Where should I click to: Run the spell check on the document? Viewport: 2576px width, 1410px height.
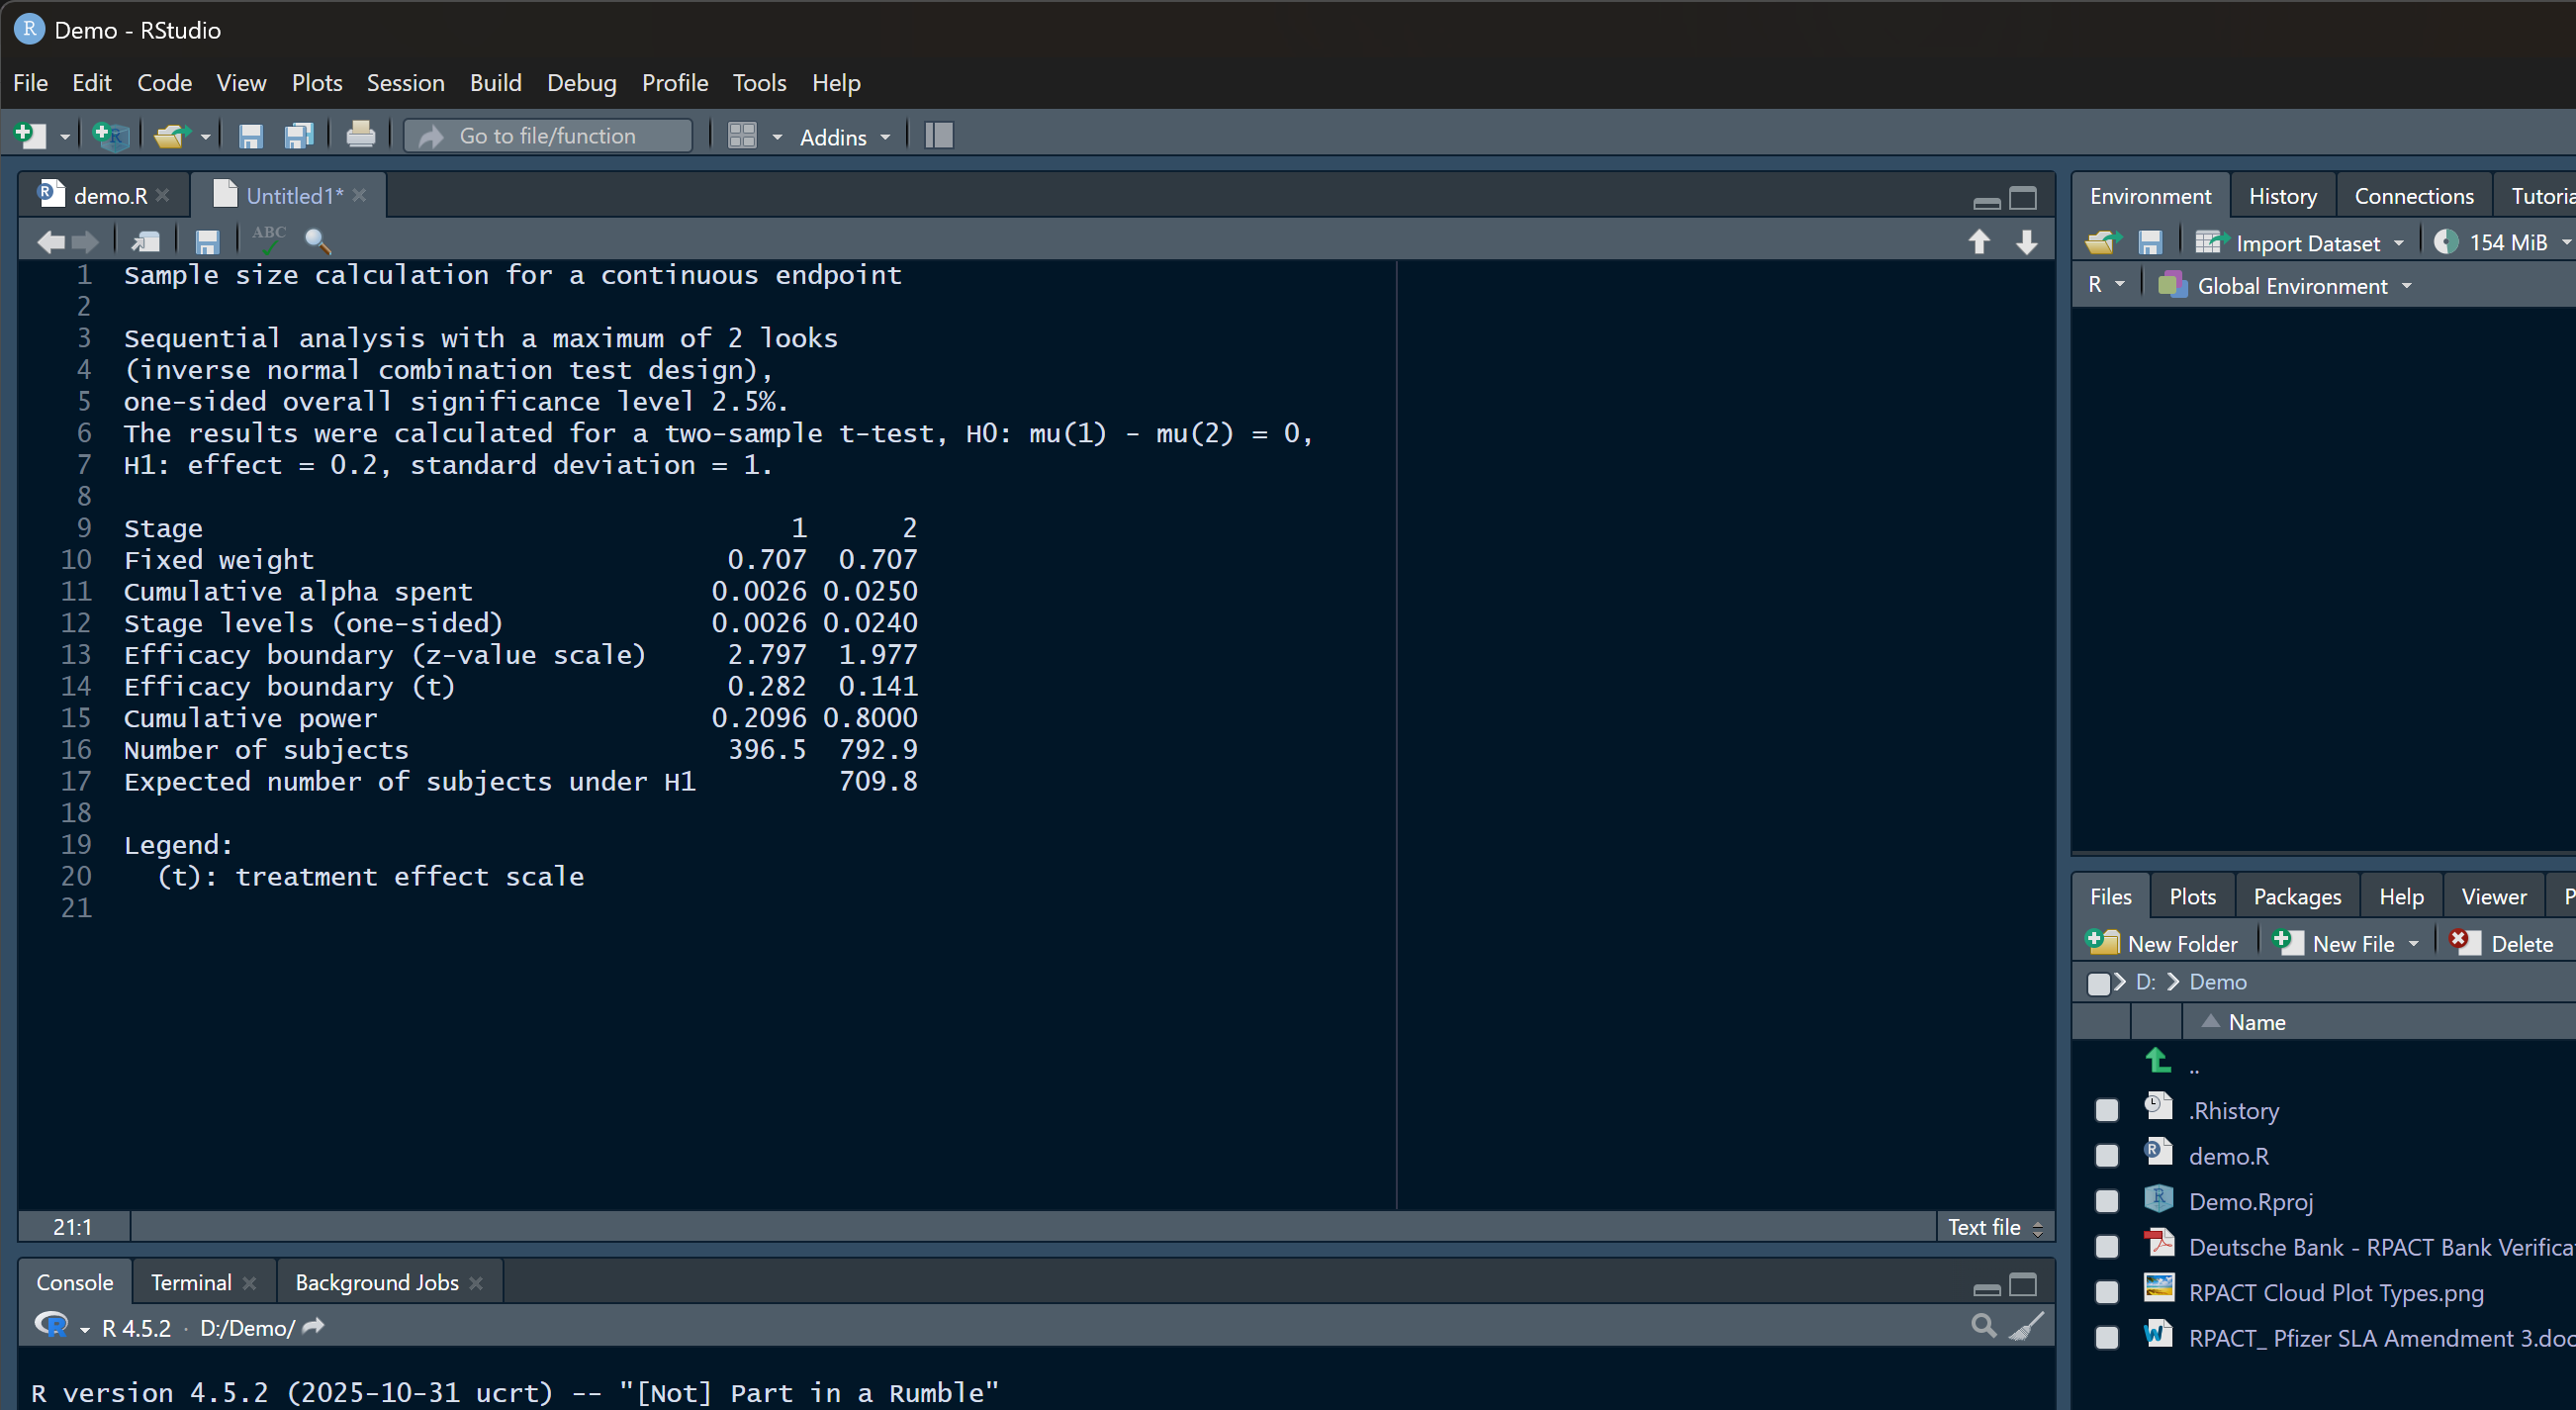tap(268, 239)
